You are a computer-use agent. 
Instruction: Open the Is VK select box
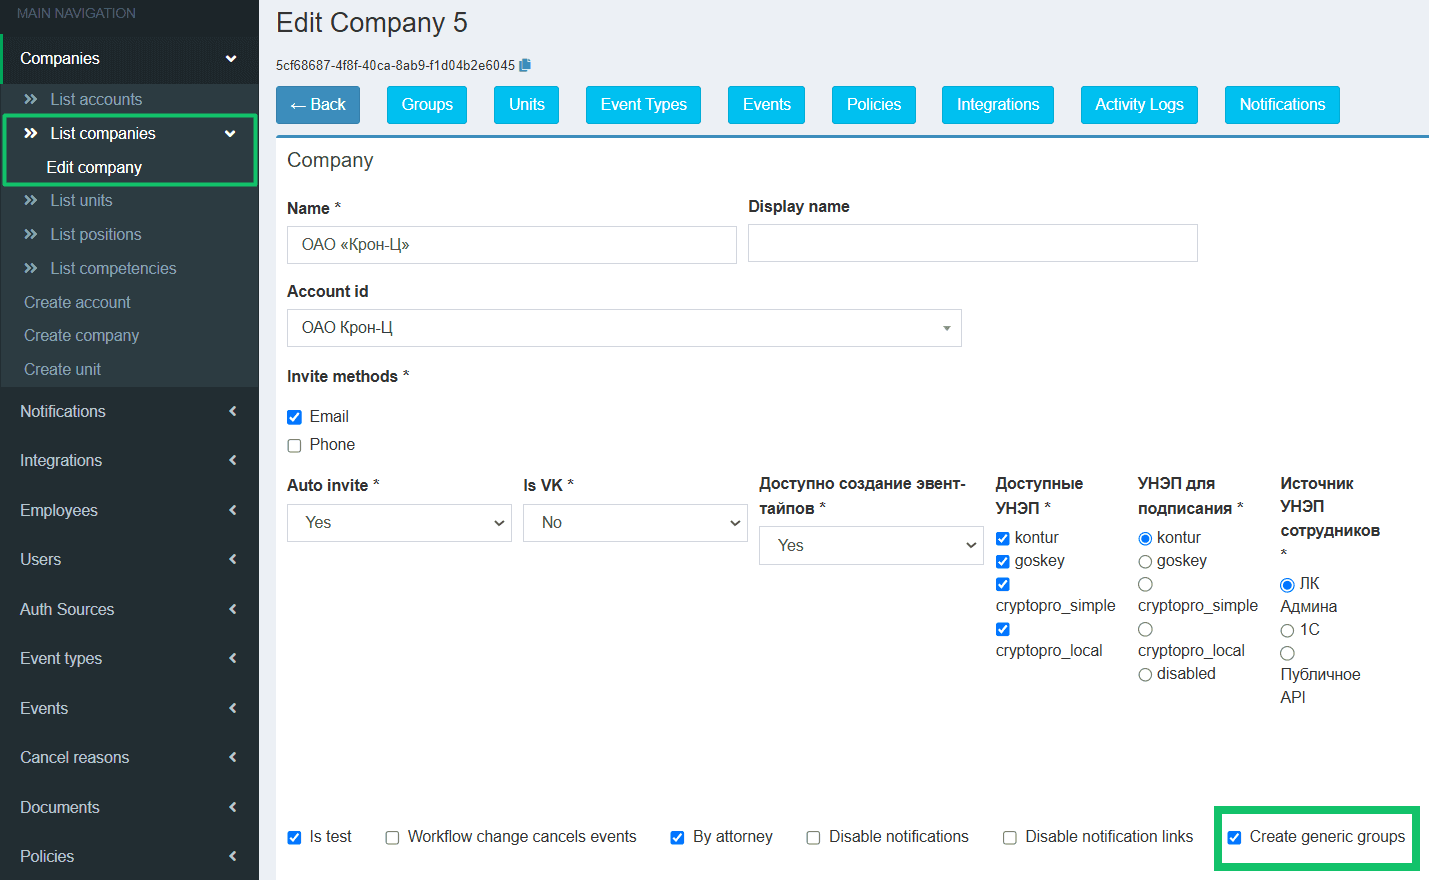(x=635, y=523)
